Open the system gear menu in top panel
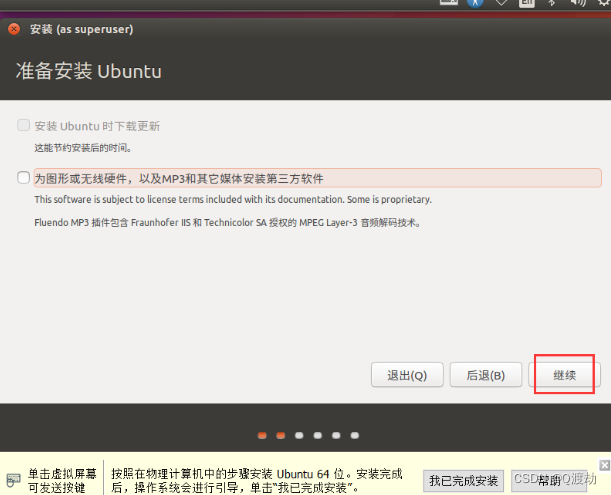611x495 pixels. coord(604,3)
